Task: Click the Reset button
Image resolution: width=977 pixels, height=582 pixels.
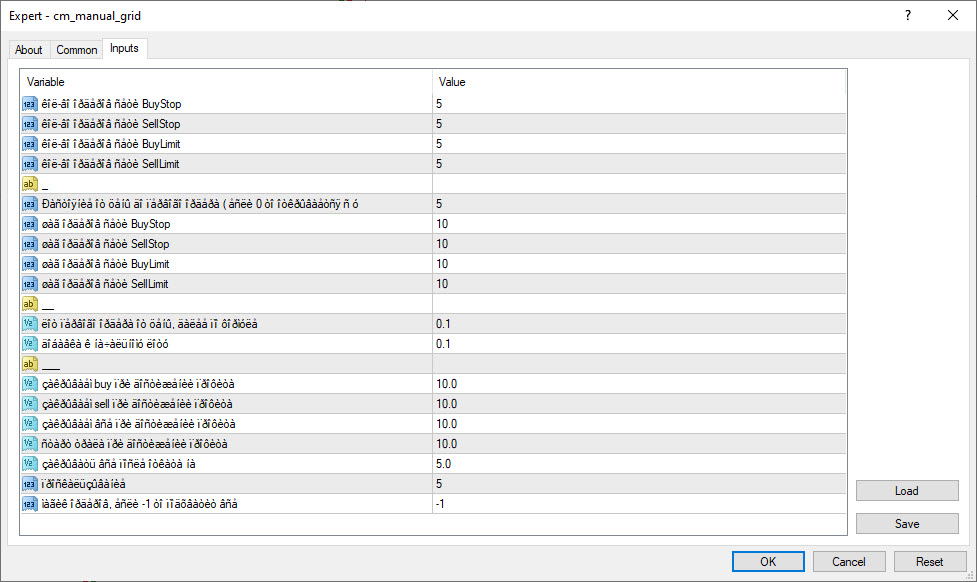Action: click(x=930, y=562)
